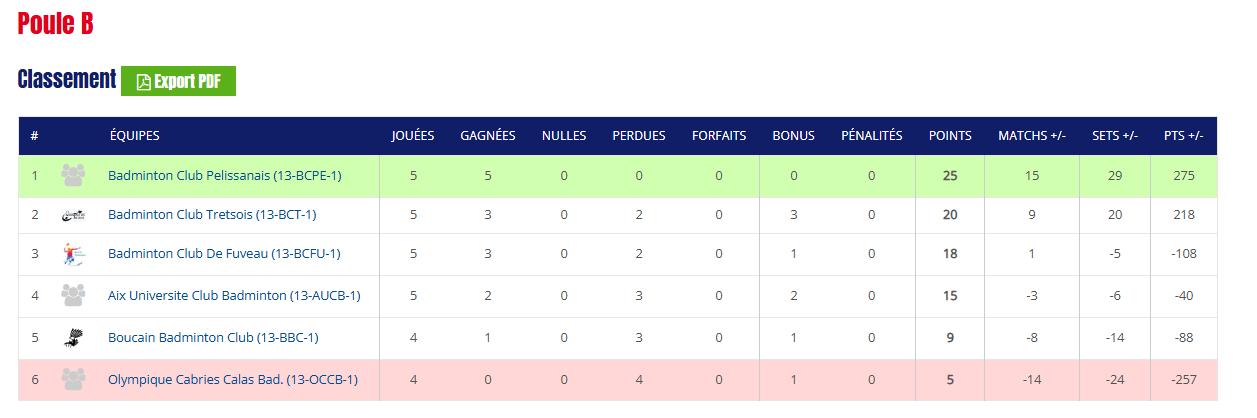The width and height of the screenshot is (1257, 418).
Task: Click Badminton Club Pelissanais team logo placeholder
Action: (x=73, y=175)
